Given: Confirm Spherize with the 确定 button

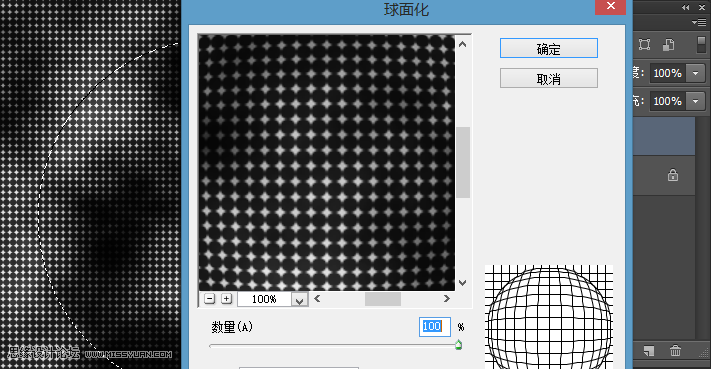Looking at the screenshot, I should [x=549, y=48].
